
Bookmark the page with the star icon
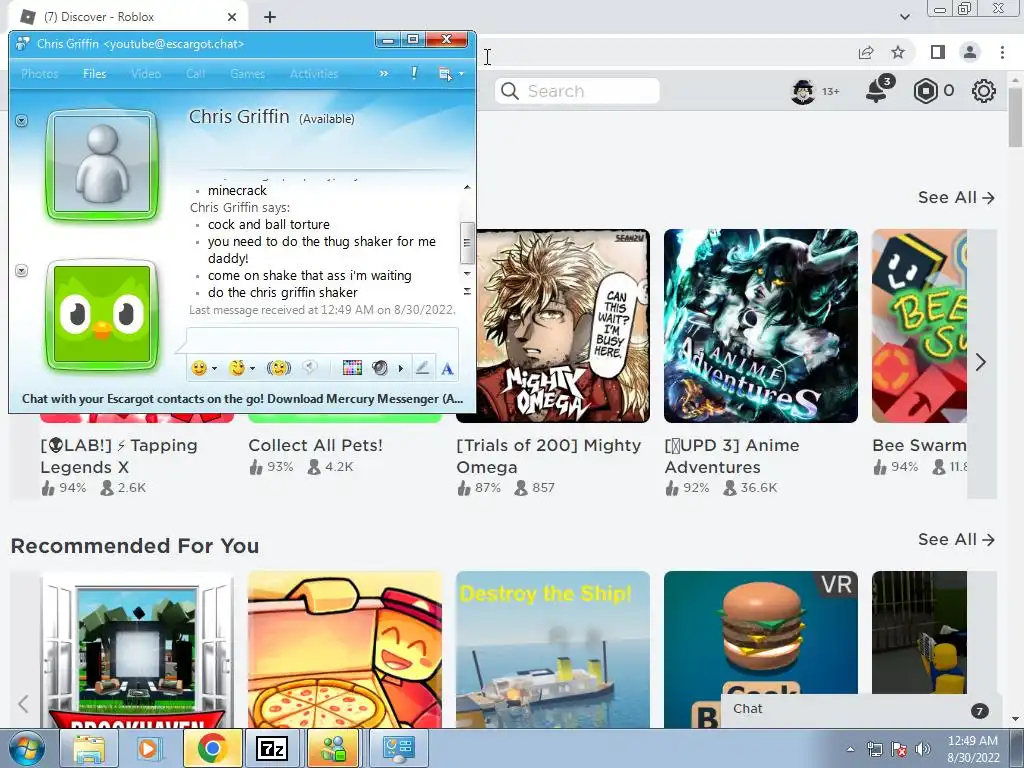pyautogui.click(x=899, y=52)
